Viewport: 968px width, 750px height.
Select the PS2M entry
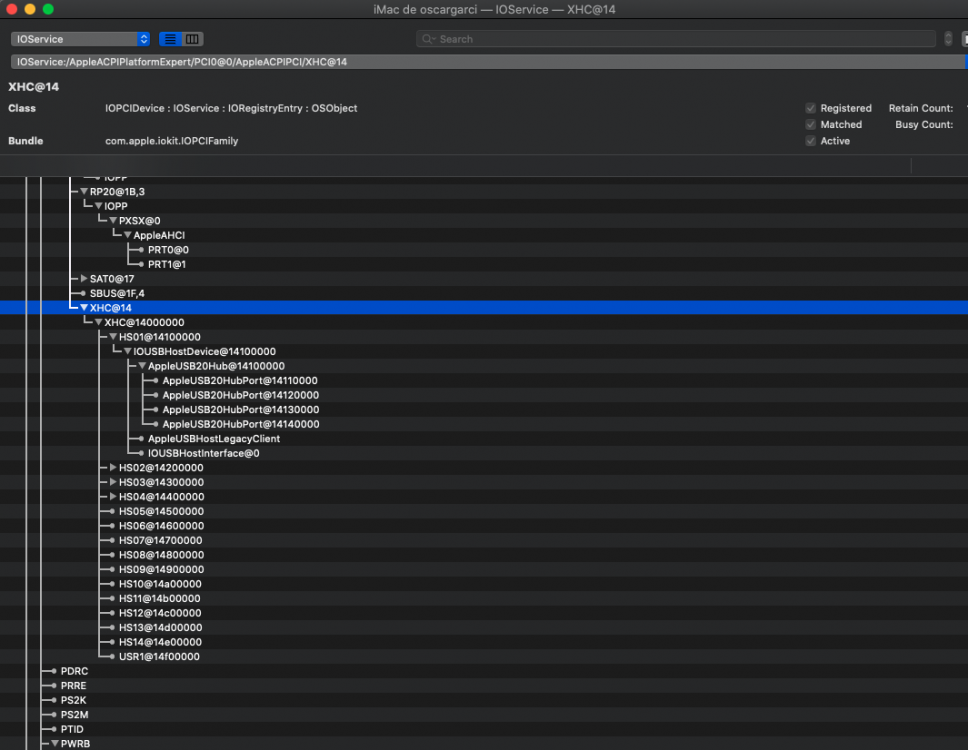pos(74,715)
